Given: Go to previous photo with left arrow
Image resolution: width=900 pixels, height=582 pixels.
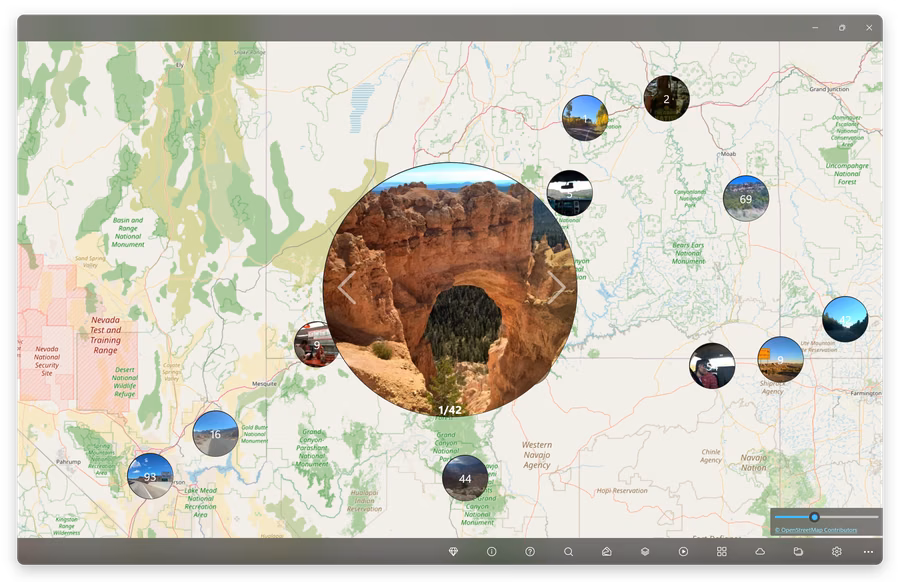Looking at the screenshot, I should click(x=347, y=288).
